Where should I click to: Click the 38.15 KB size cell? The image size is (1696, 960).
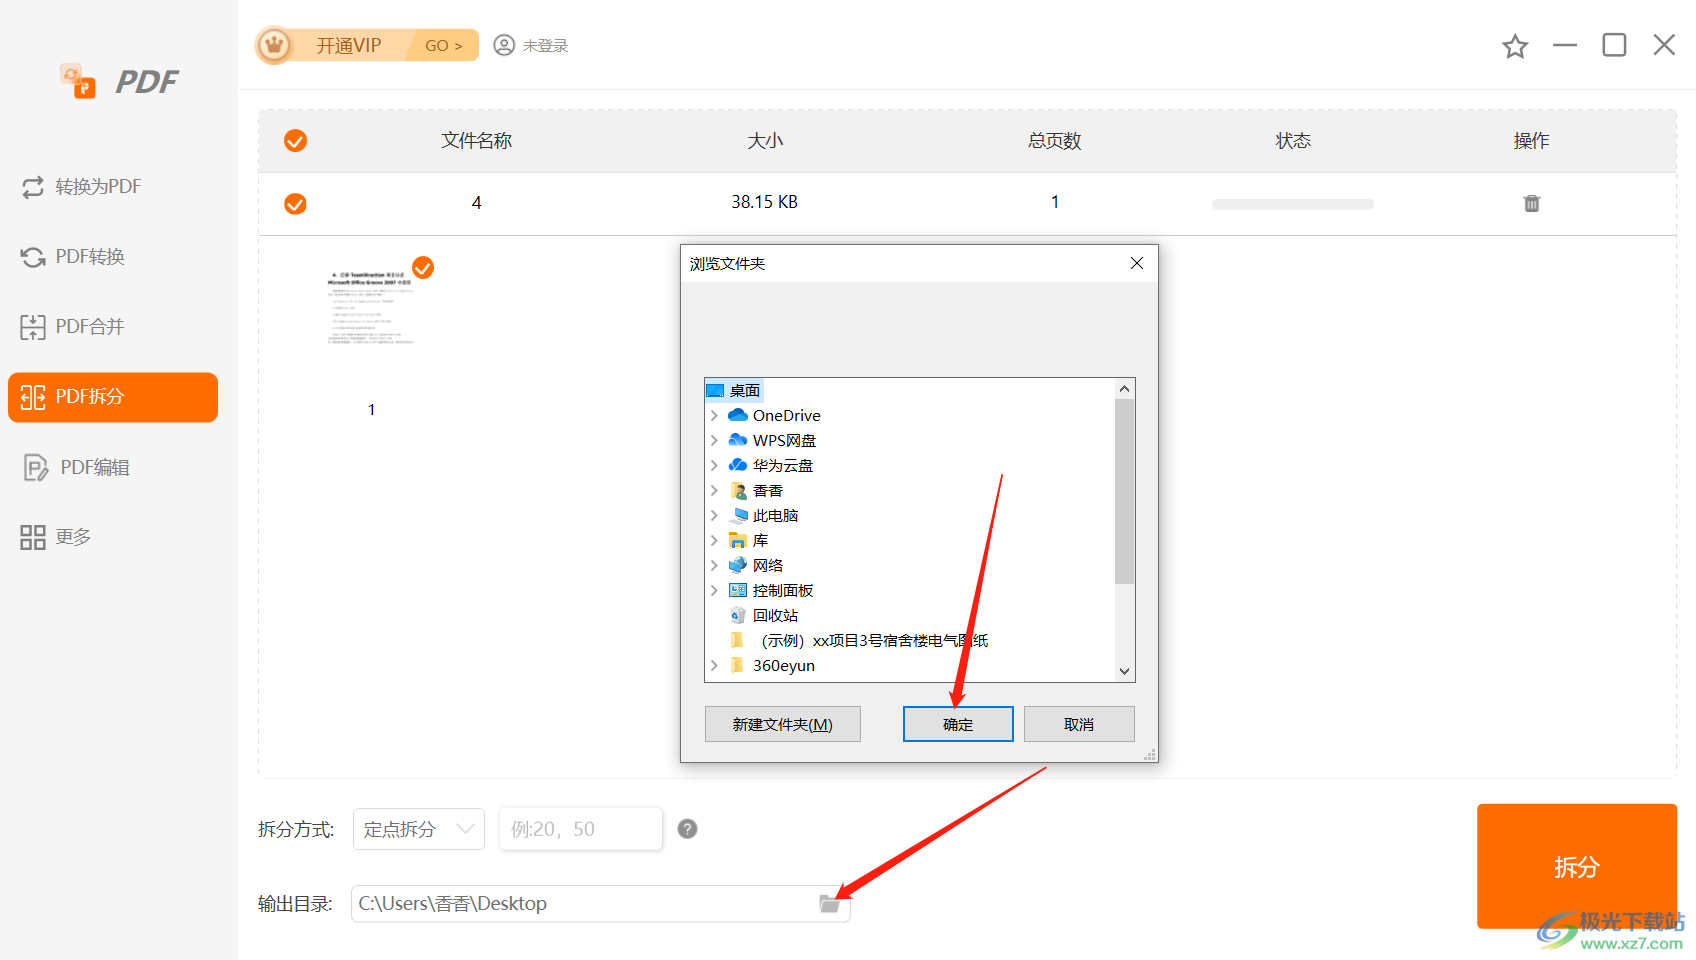765,202
